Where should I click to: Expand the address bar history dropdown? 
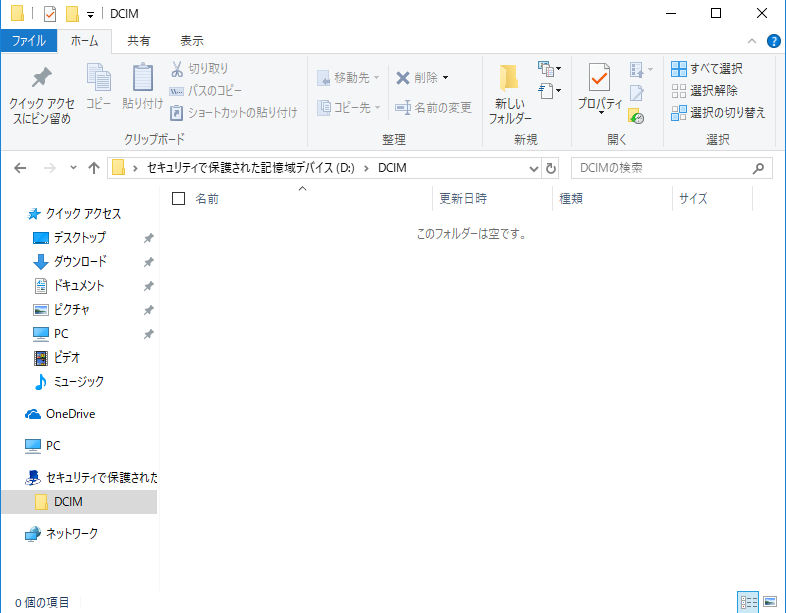tap(533, 168)
